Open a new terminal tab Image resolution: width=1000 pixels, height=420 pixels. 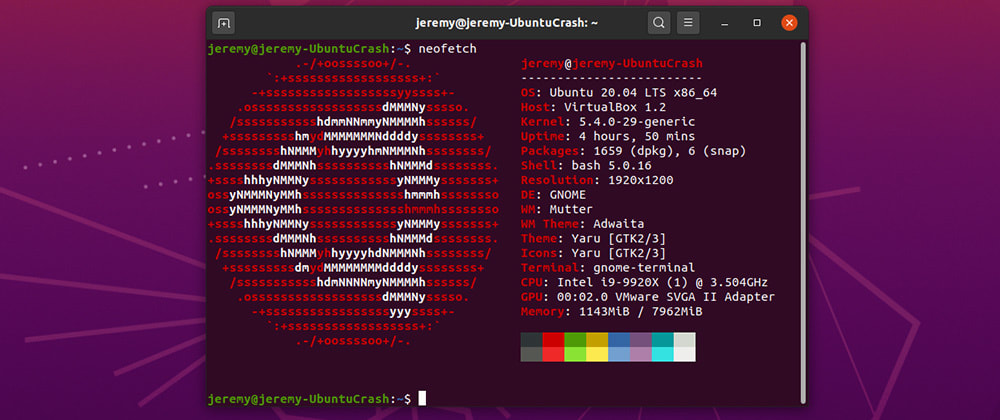(x=223, y=24)
